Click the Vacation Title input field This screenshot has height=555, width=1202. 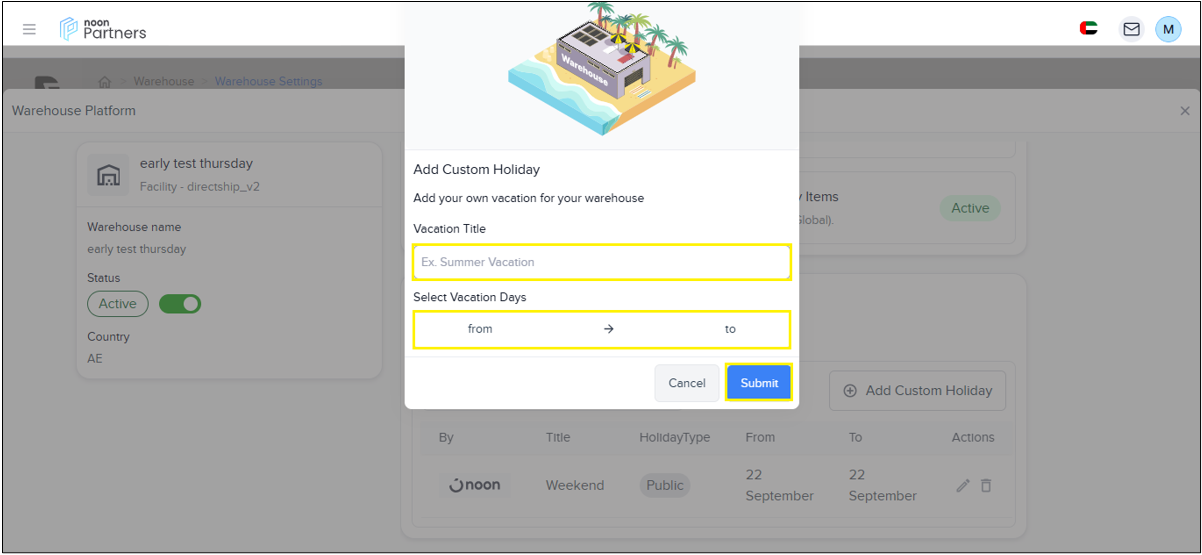[602, 262]
